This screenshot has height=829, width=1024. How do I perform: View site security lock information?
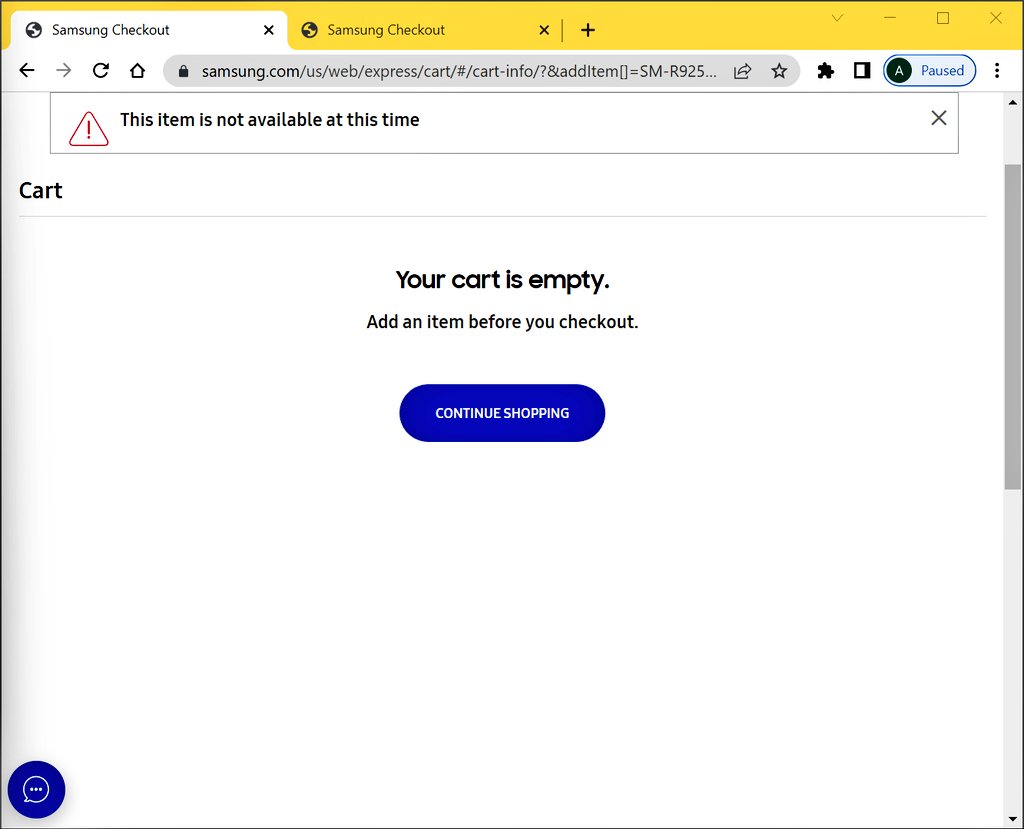[184, 71]
